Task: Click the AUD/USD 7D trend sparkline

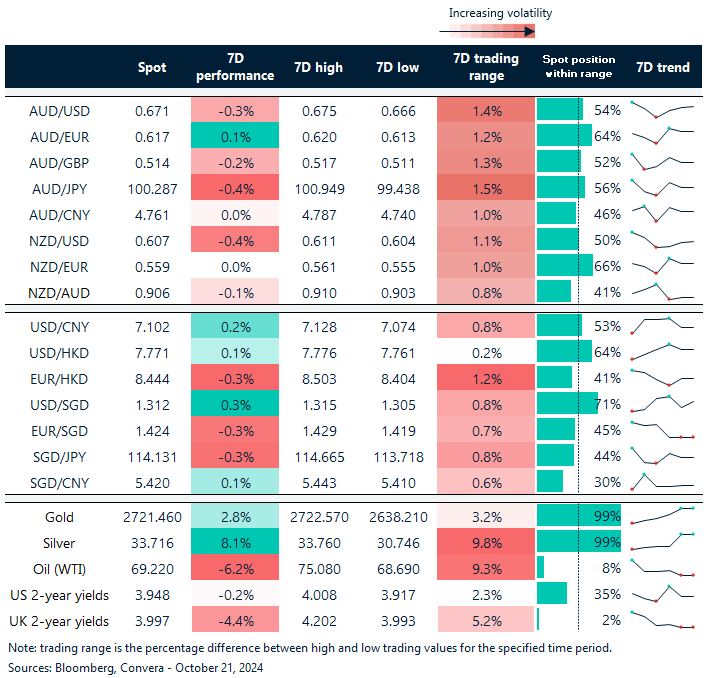Action: click(662, 109)
